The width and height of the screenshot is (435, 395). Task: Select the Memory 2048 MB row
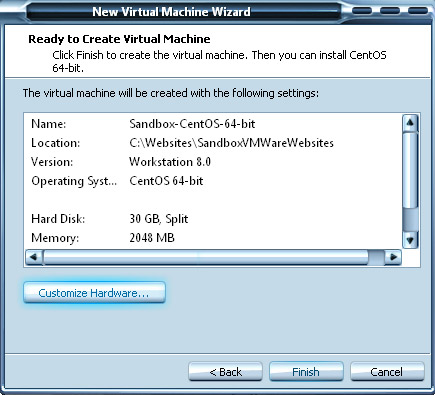pyautogui.click(x=213, y=238)
